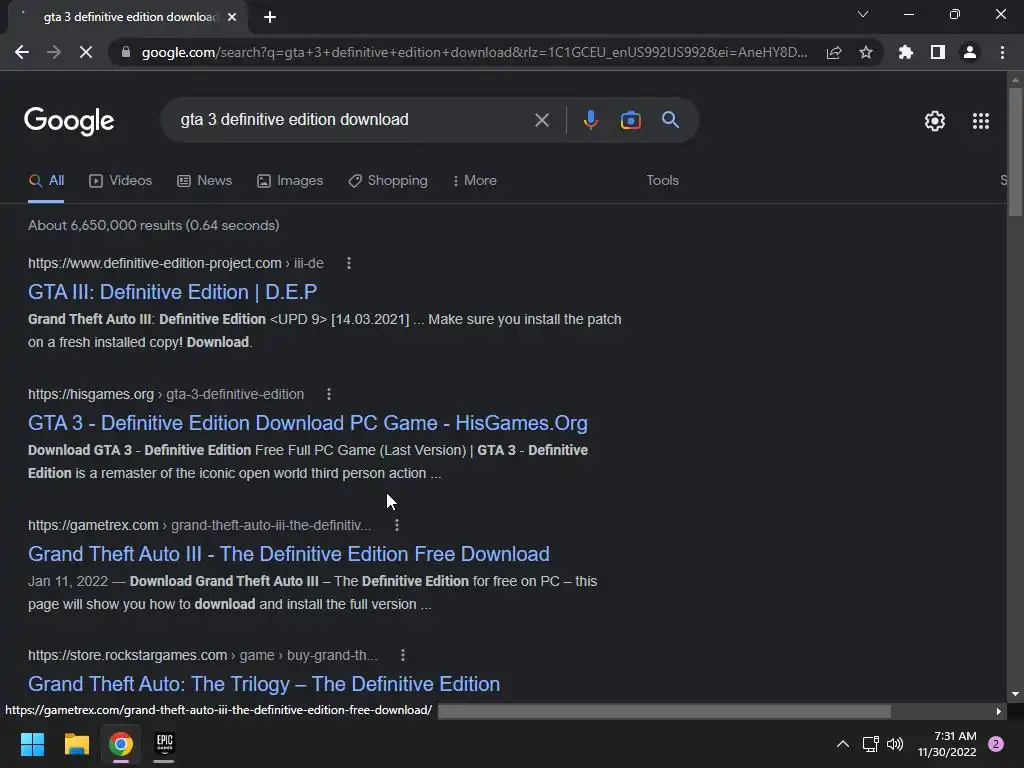The height and width of the screenshot is (768, 1024).
Task: Go to the Google homepage logo
Action: click(69, 121)
